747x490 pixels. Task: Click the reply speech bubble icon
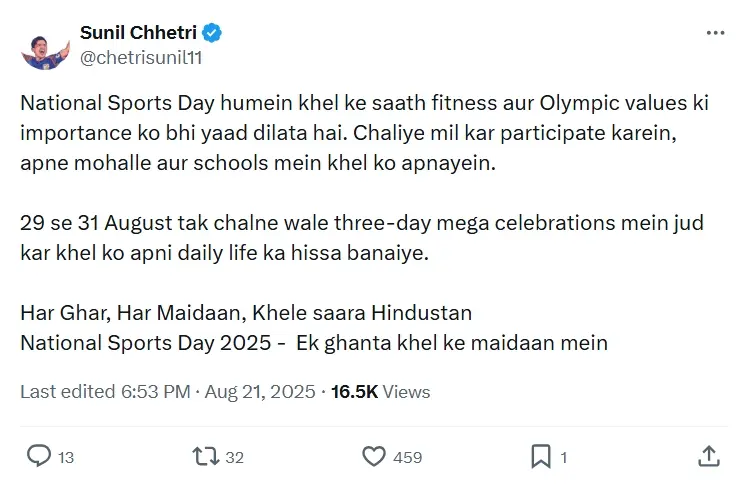pyautogui.click(x=38, y=456)
